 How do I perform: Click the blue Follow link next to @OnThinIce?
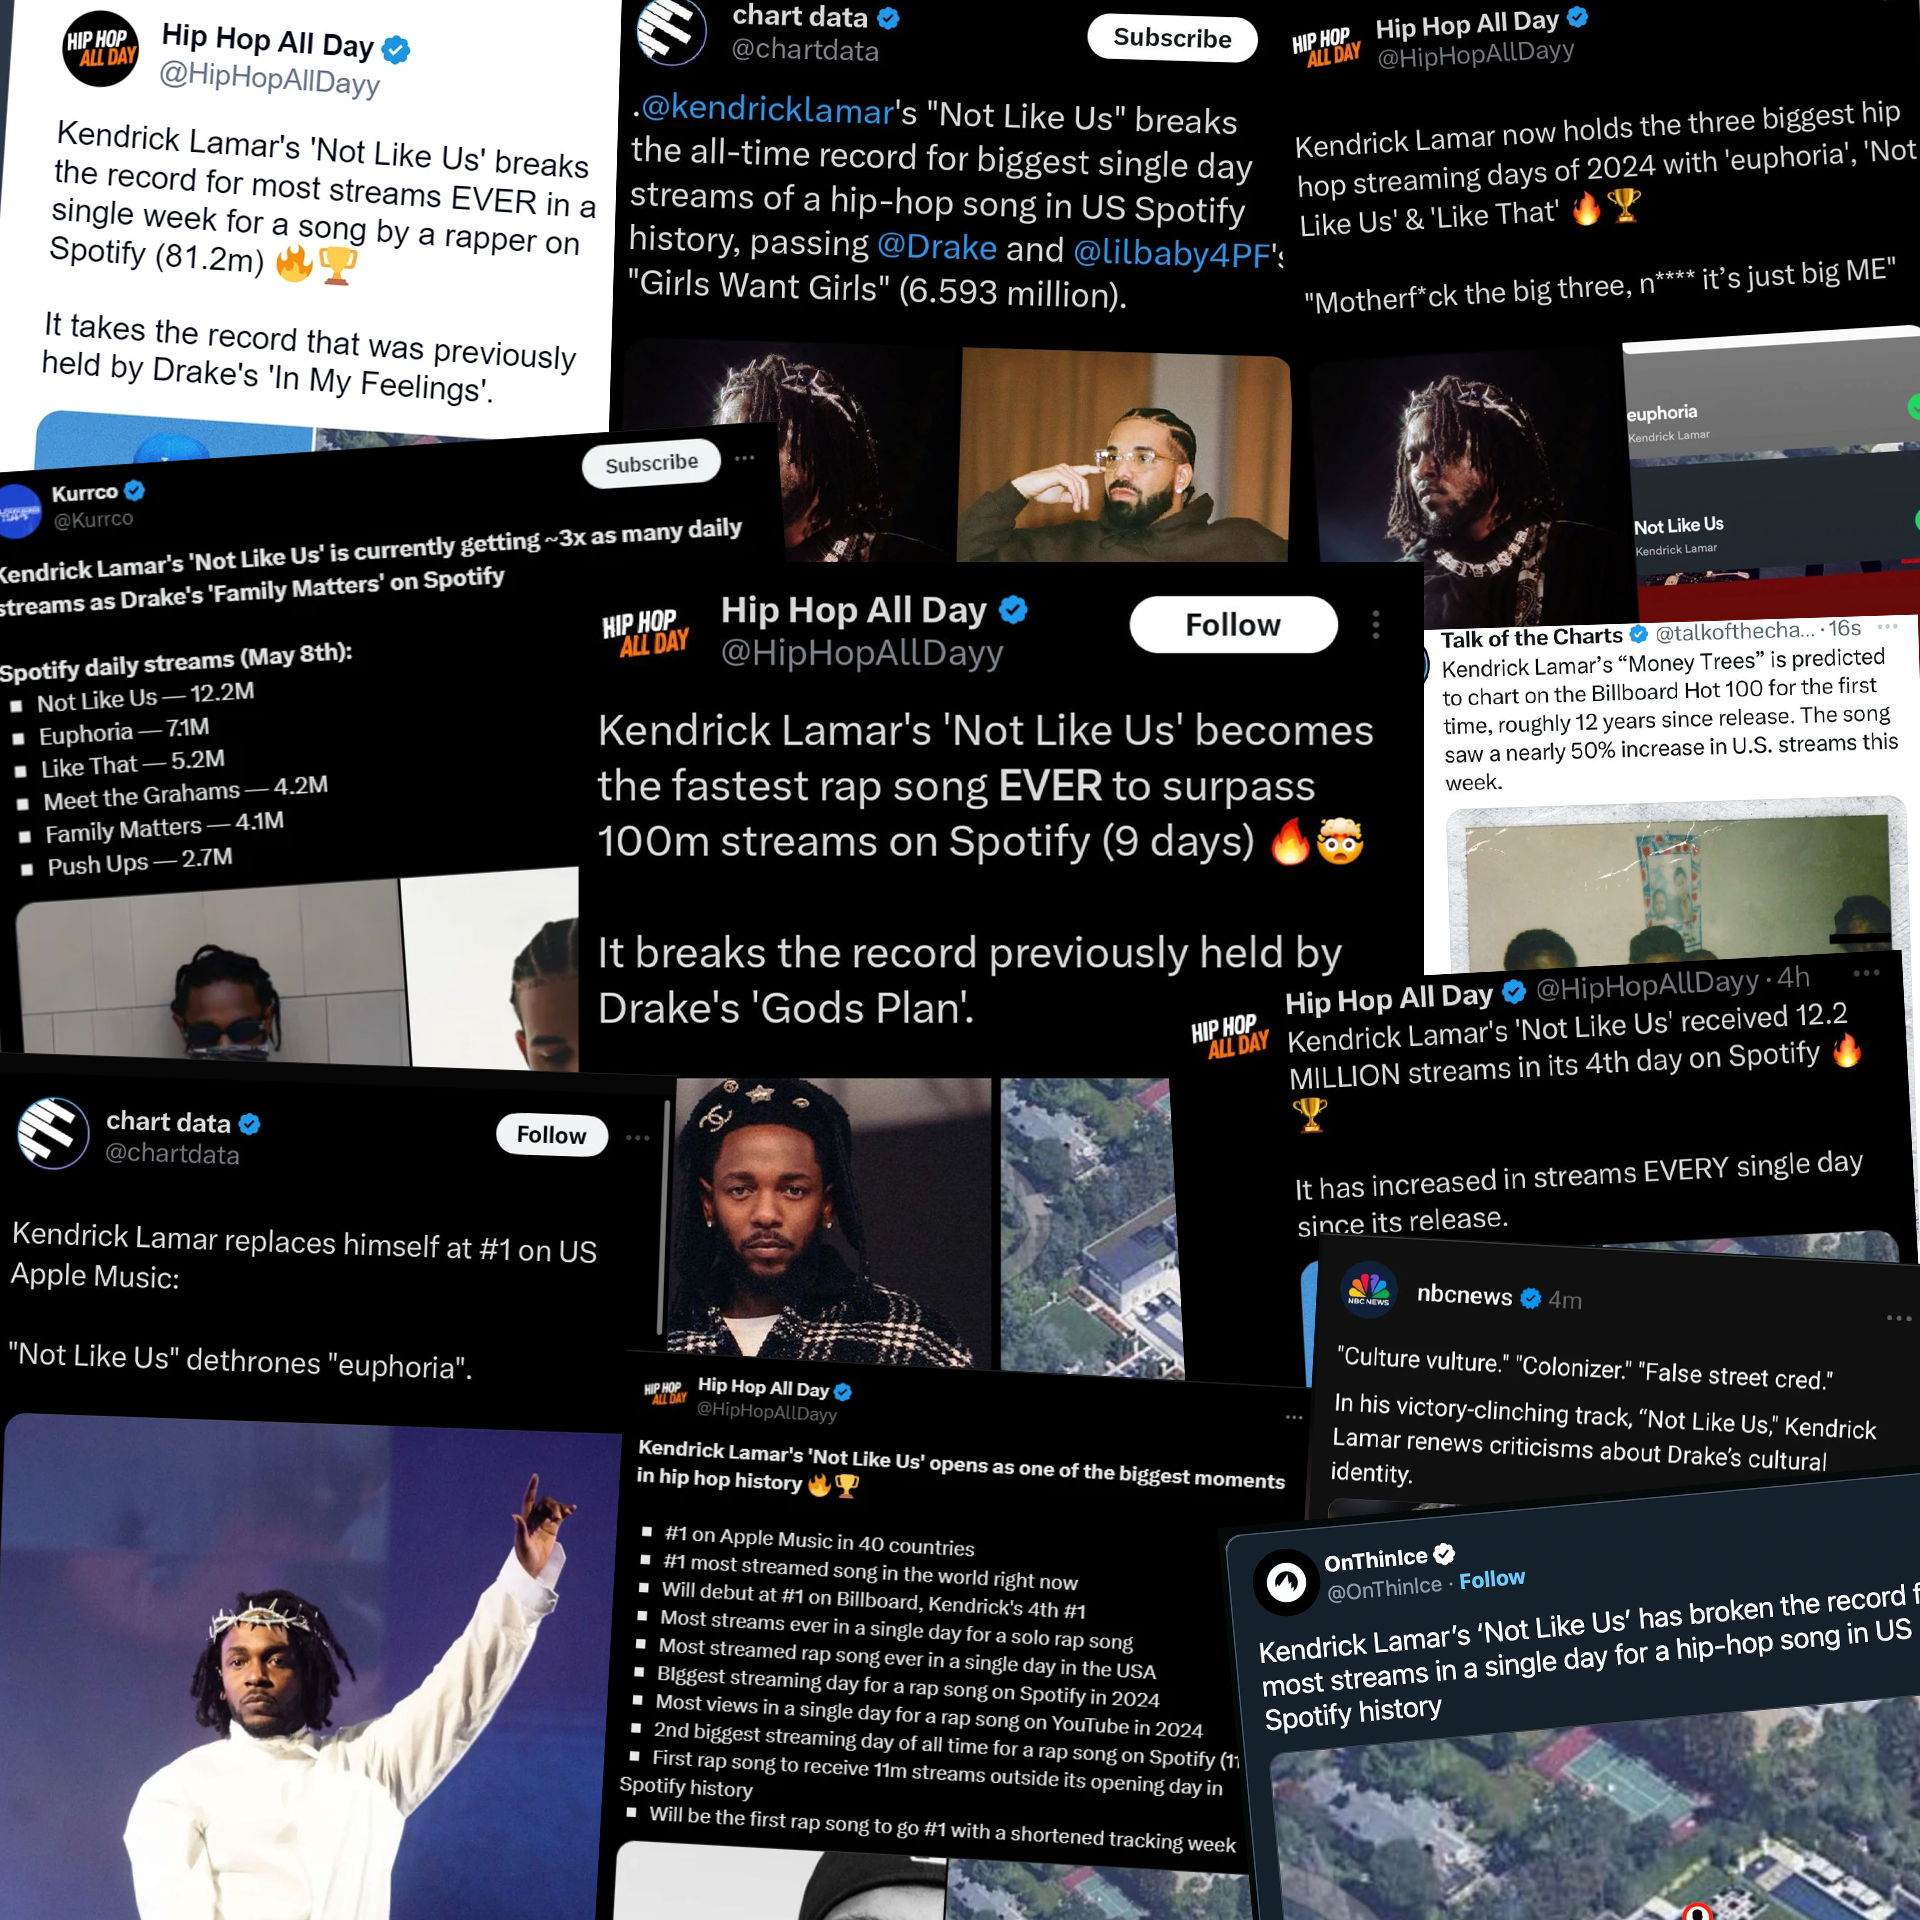point(1491,1579)
